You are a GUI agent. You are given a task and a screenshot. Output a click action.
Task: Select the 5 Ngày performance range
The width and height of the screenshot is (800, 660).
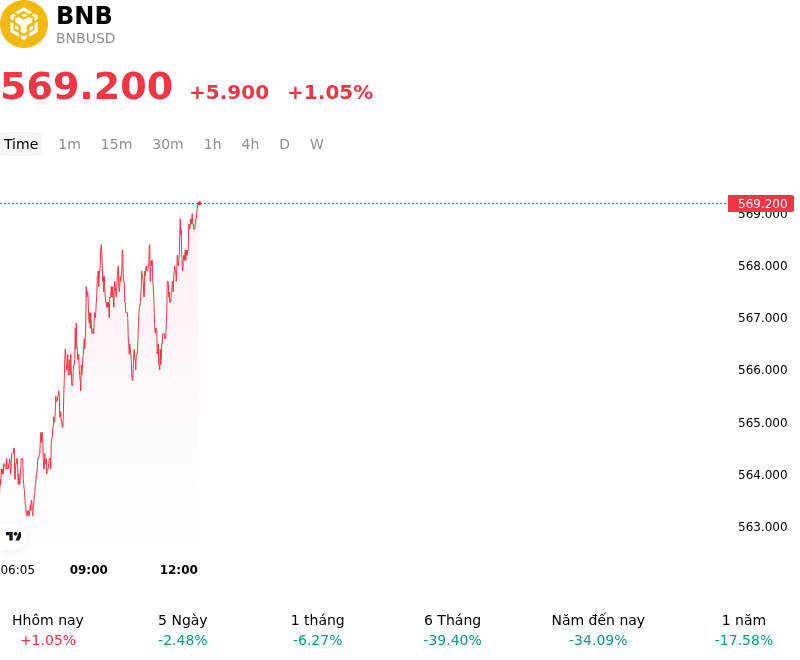(x=183, y=630)
